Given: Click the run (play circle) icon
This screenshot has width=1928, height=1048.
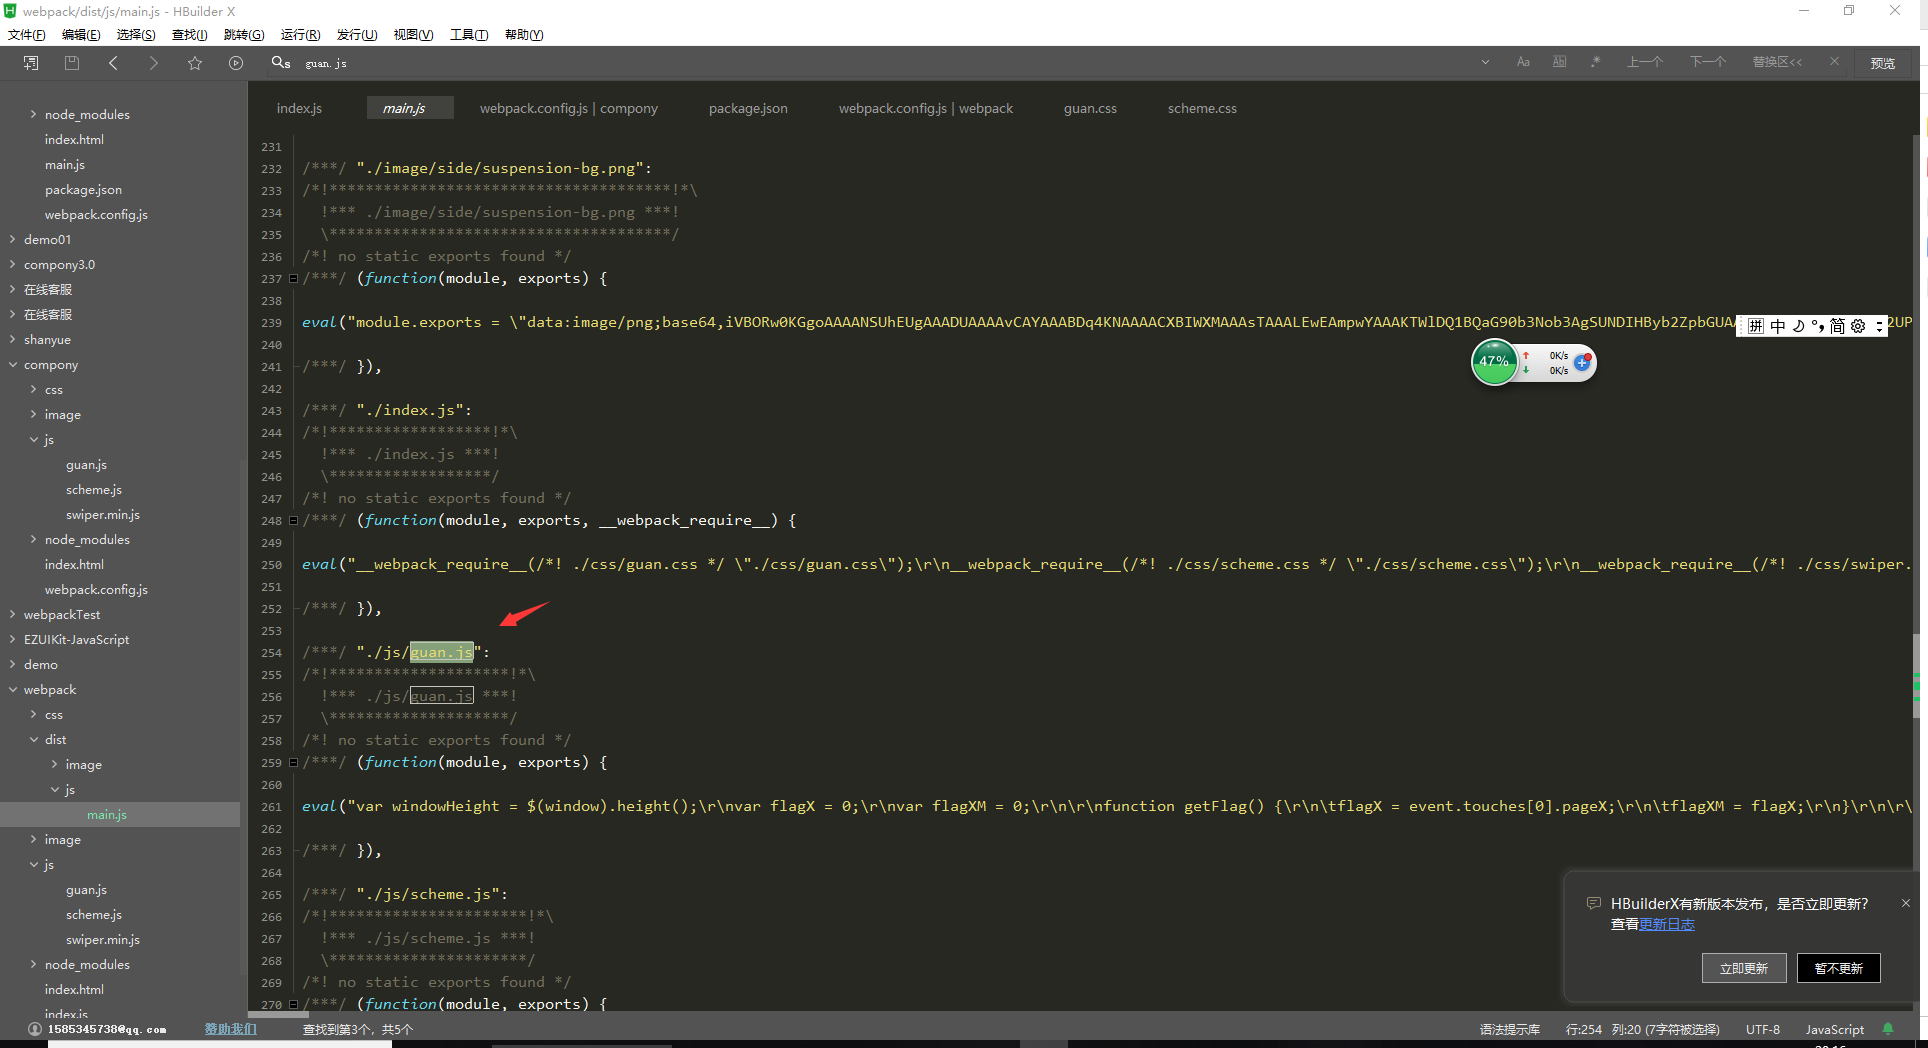Looking at the screenshot, I should [x=236, y=63].
